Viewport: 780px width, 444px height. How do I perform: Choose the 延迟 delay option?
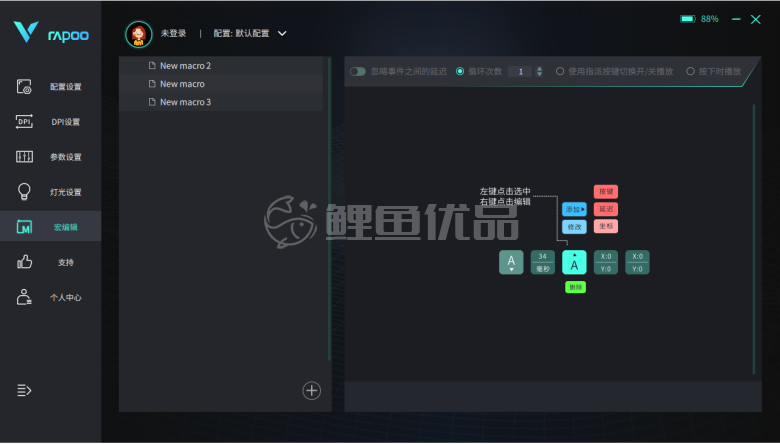click(606, 209)
